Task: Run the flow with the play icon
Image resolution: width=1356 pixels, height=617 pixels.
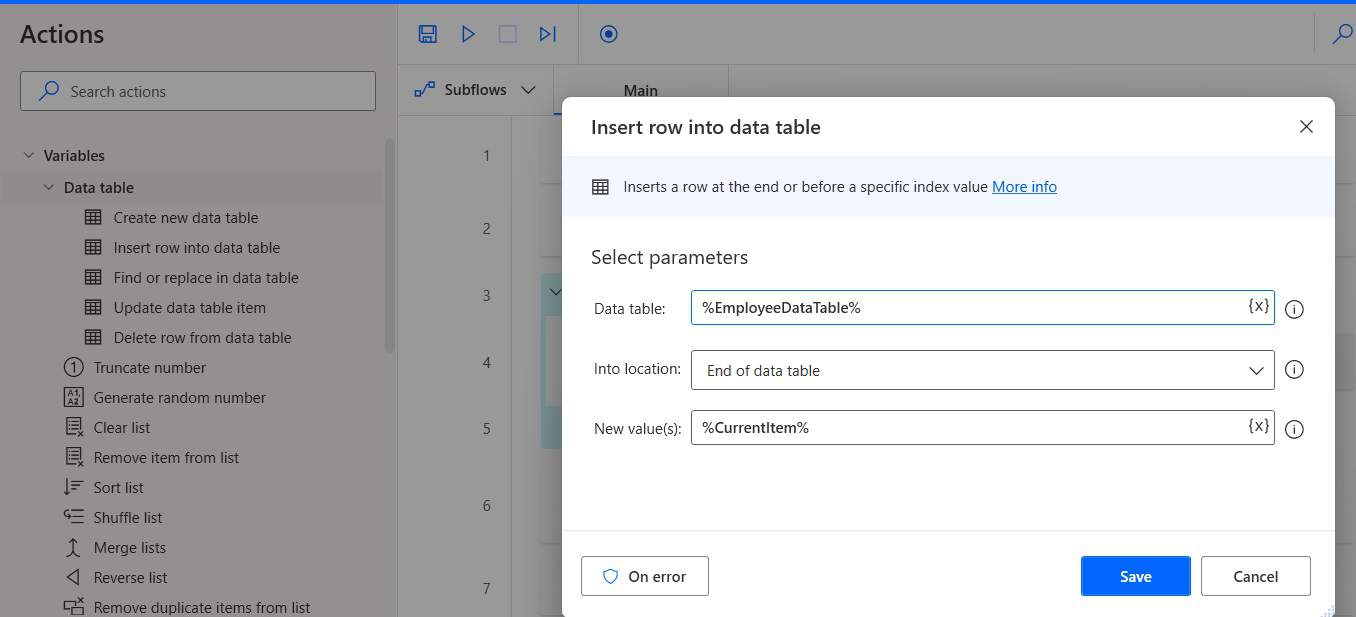Action: click(x=467, y=33)
